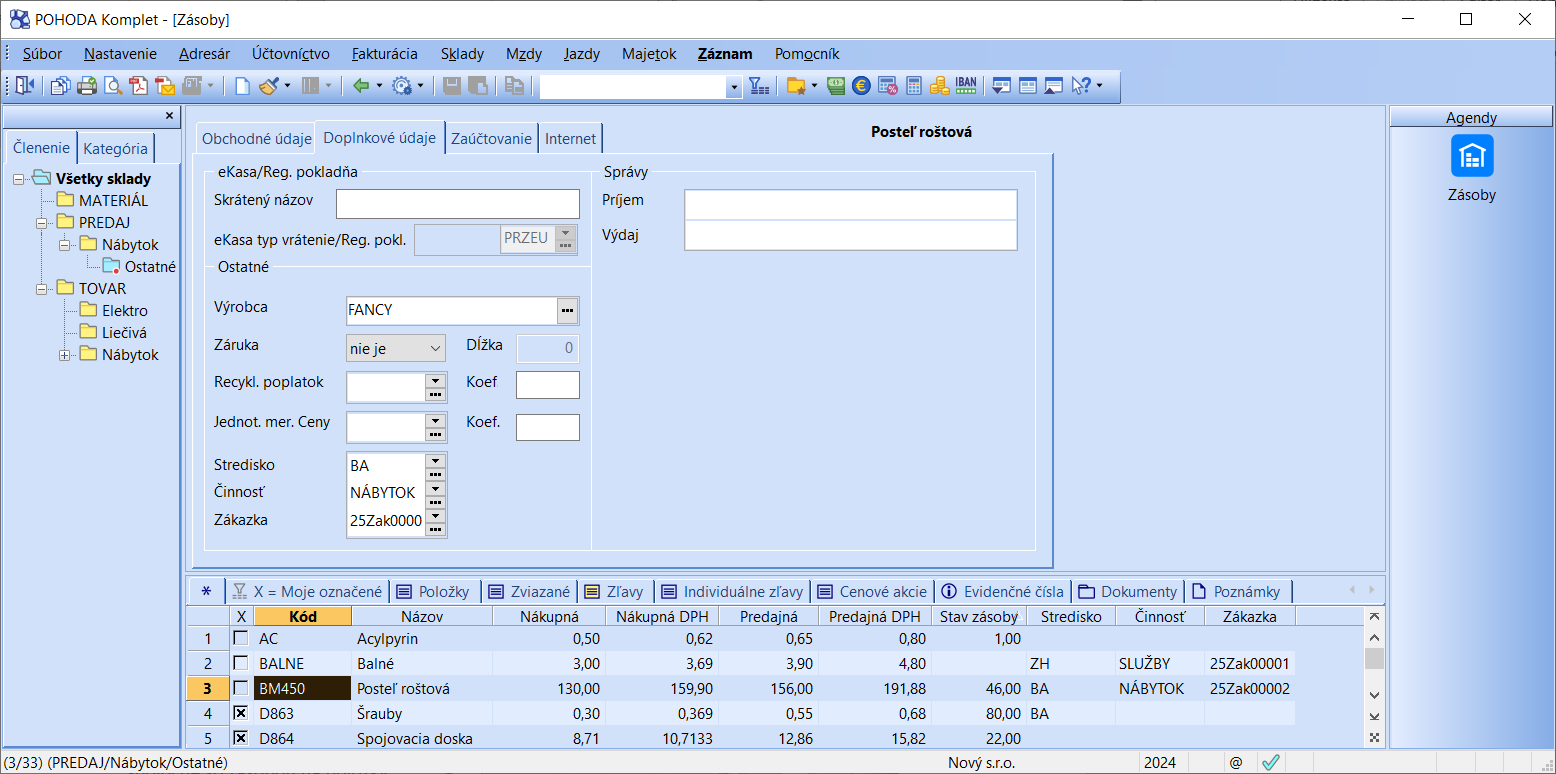Switch to the Zaúčtovanie tab
Screen dimensions: 1556x774
[x=491, y=139]
